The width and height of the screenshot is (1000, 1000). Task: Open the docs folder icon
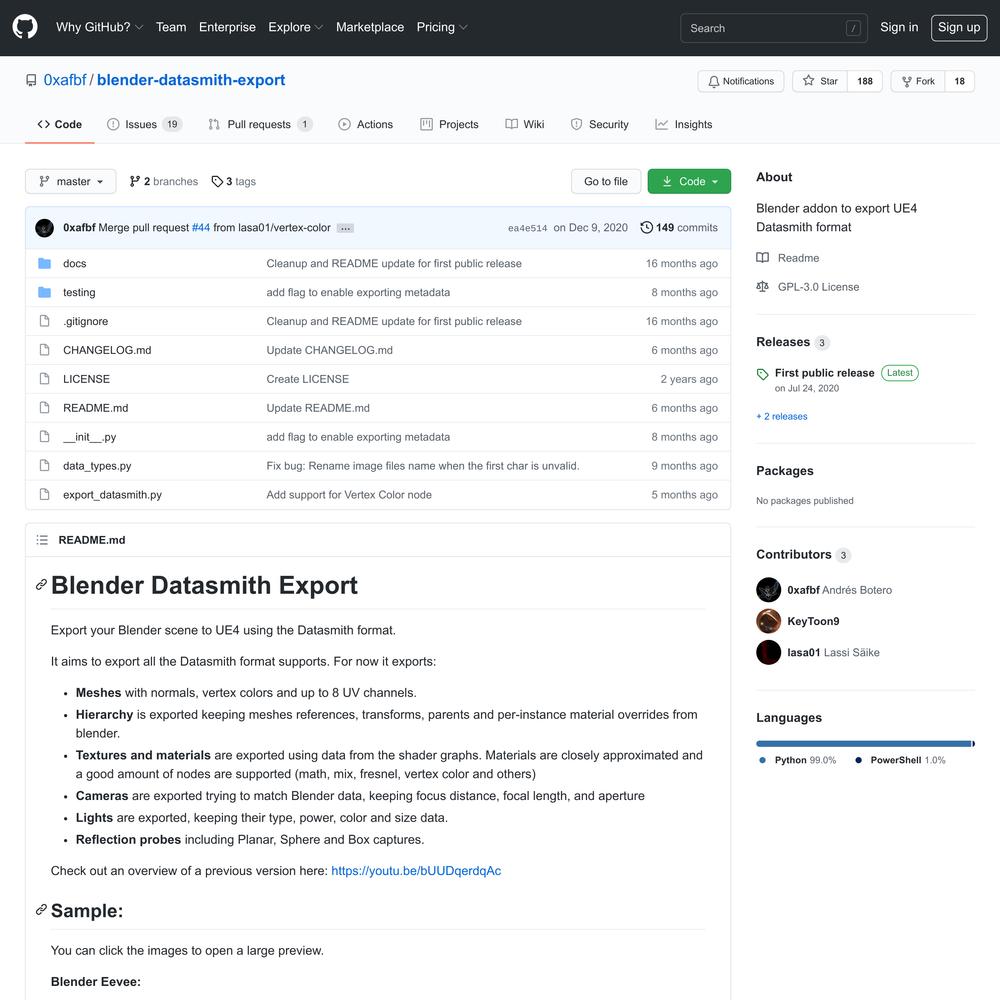click(x=44, y=263)
